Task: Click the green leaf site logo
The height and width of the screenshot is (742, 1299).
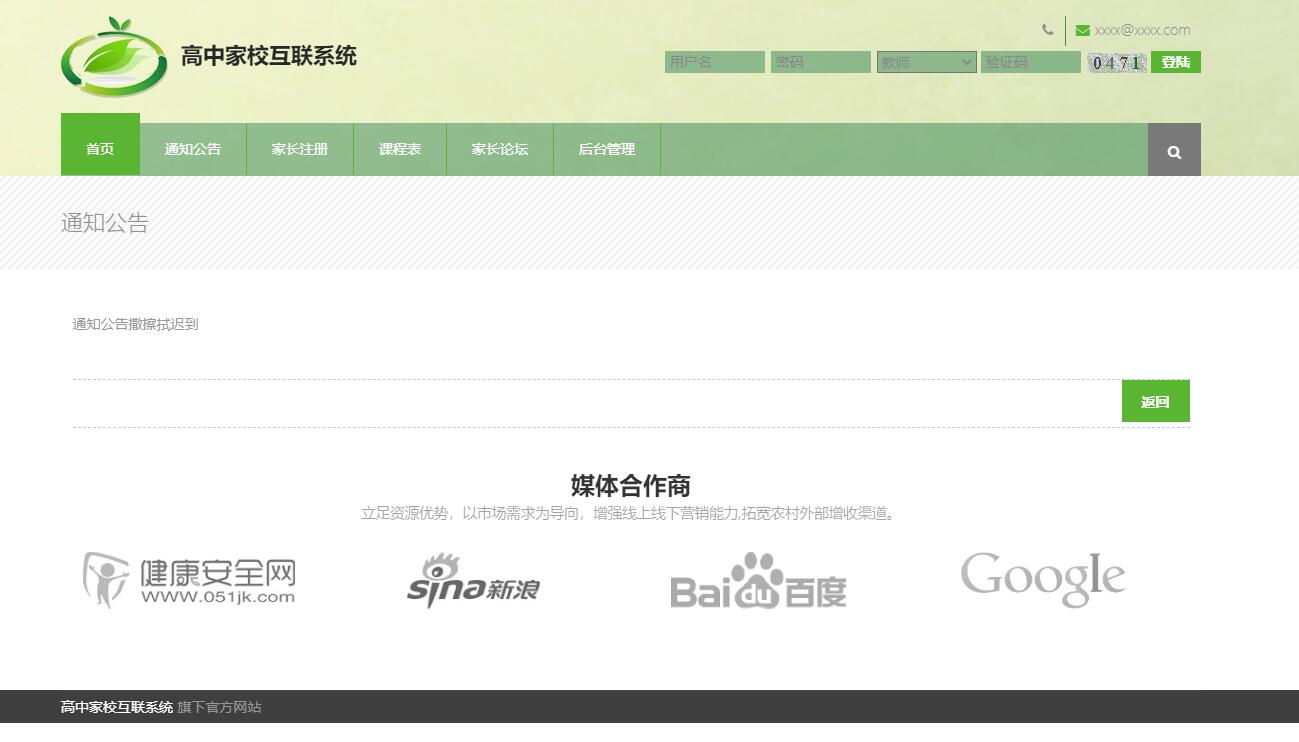Action: coord(117,57)
